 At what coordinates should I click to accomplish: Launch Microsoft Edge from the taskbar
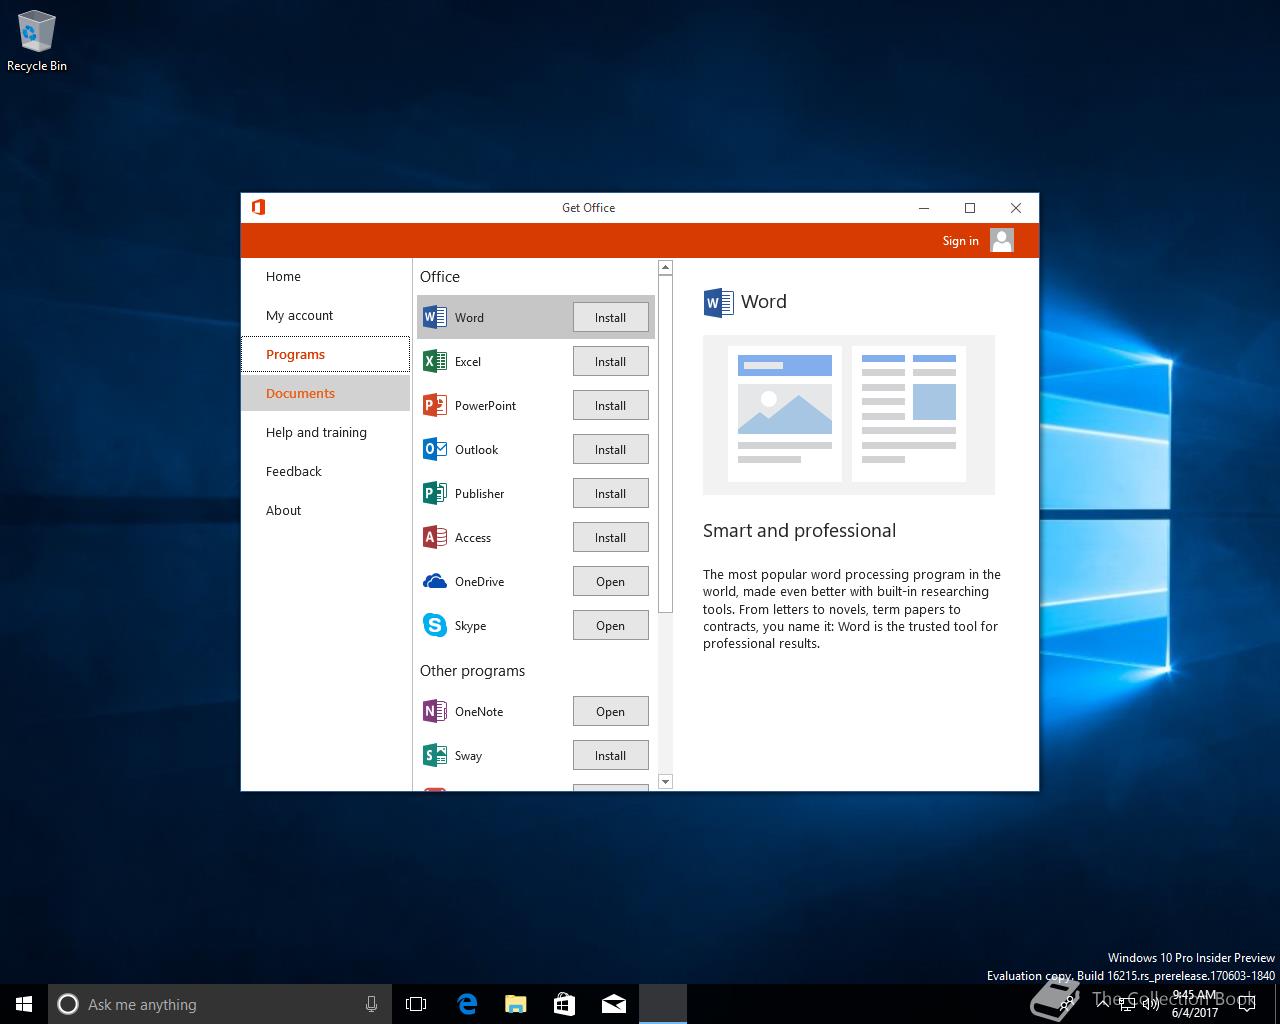point(466,1004)
